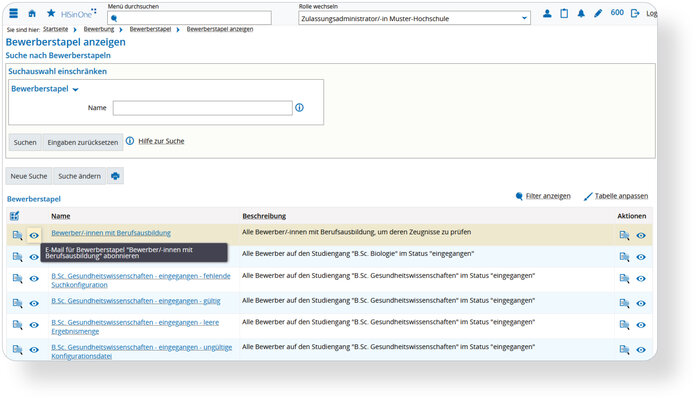
Task: Navigate to Bewerberstapel breadcrumb
Action: (x=150, y=29)
